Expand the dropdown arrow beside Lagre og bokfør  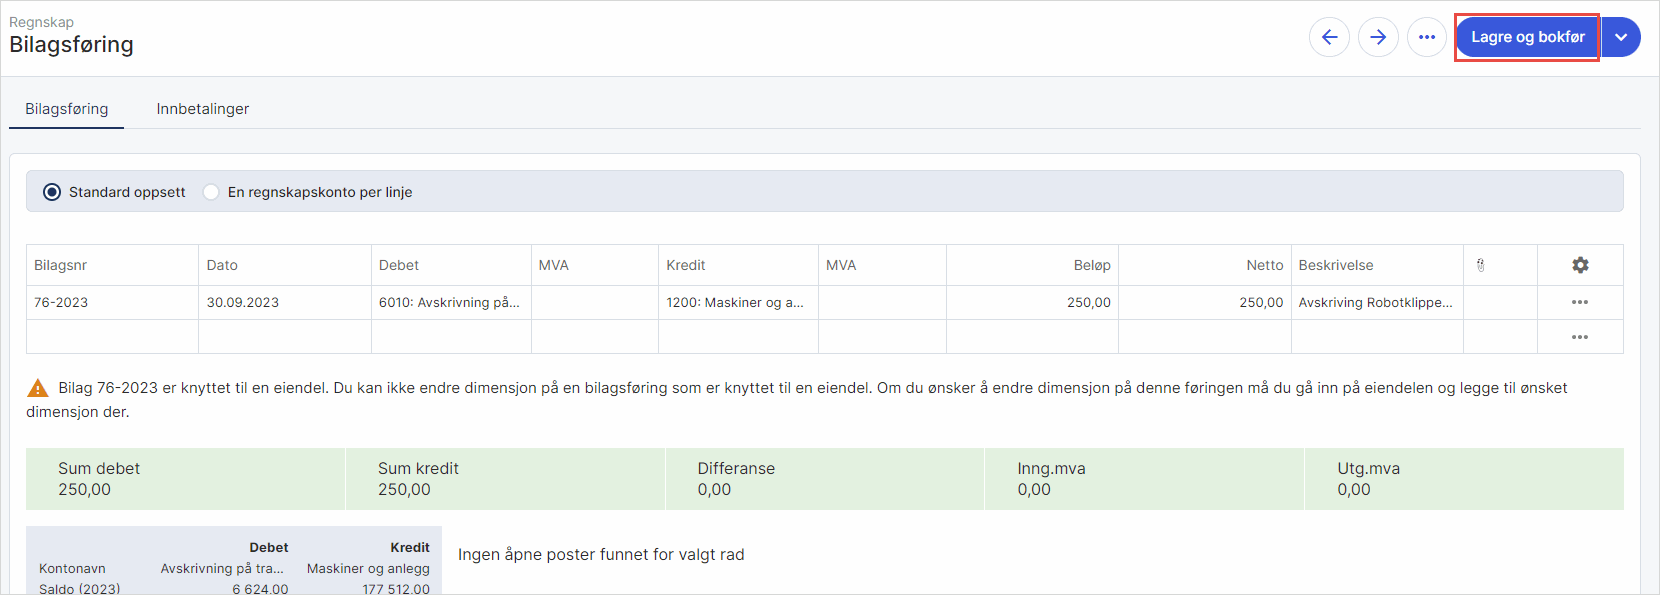(x=1621, y=37)
